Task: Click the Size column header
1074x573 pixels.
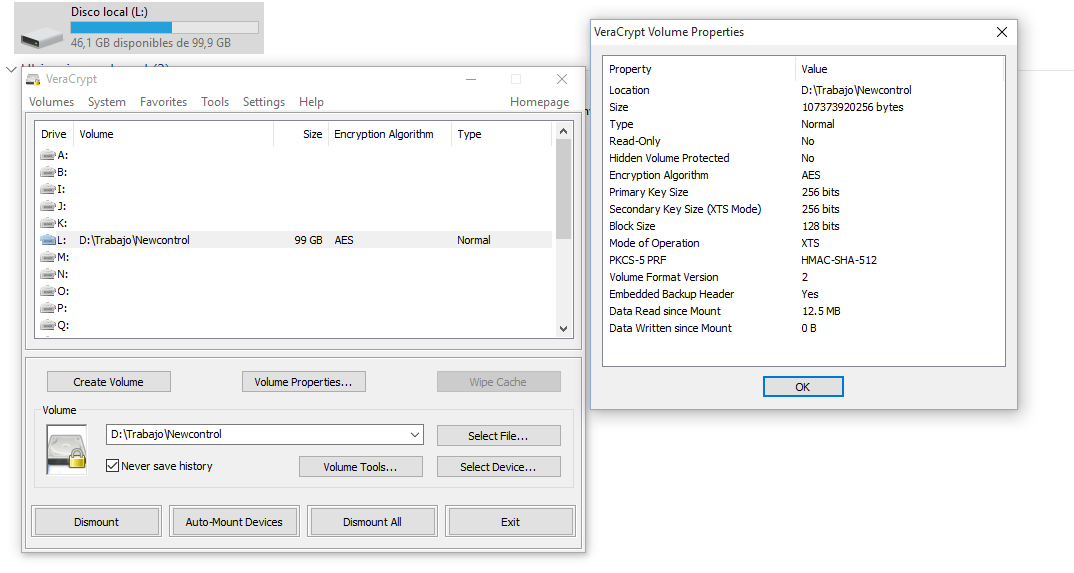Action: pyautogui.click(x=301, y=134)
